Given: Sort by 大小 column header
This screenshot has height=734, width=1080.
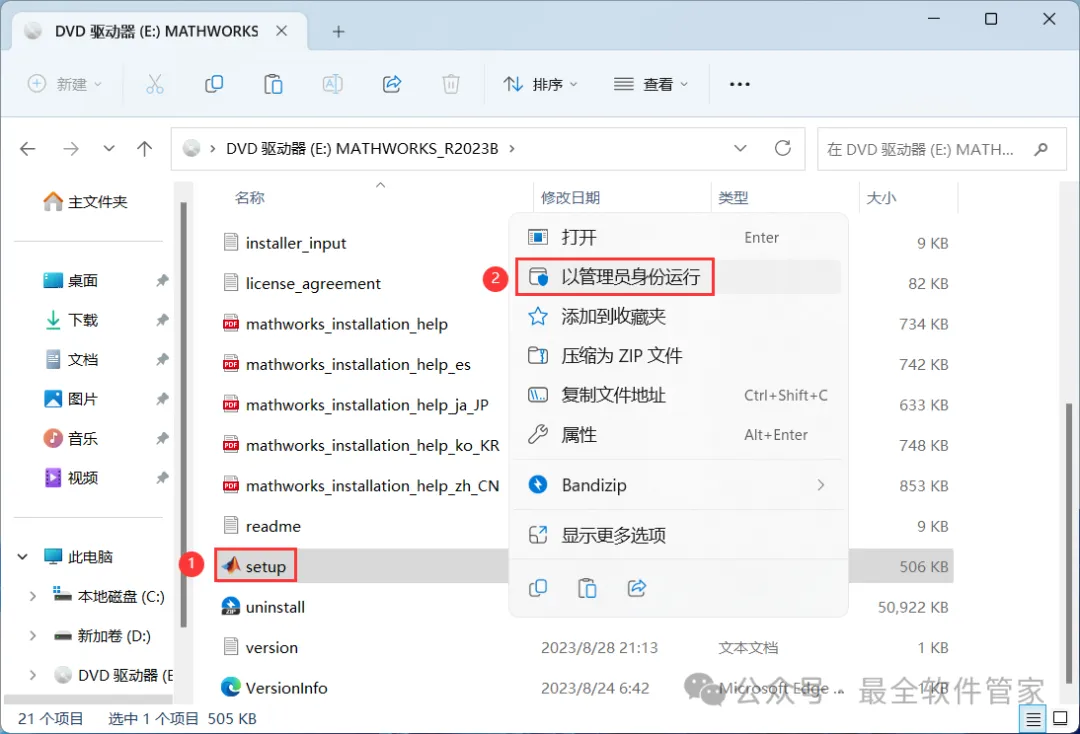Looking at the screenshot, I should point(881,198).
